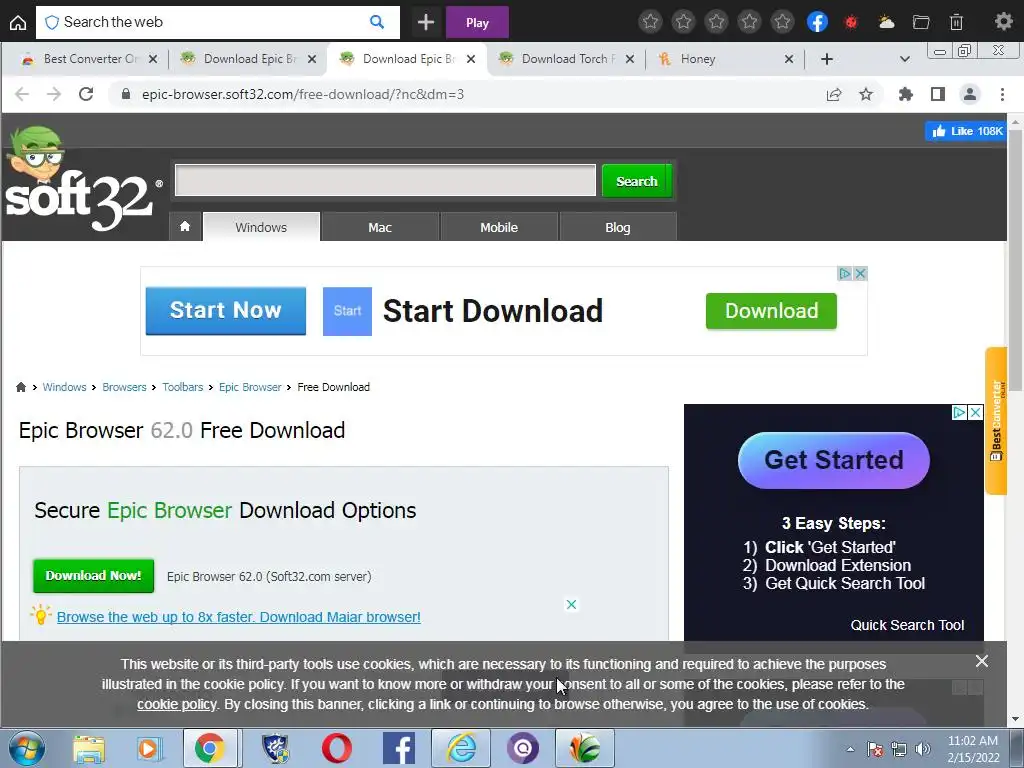Click the green Search button

(637, 181)
